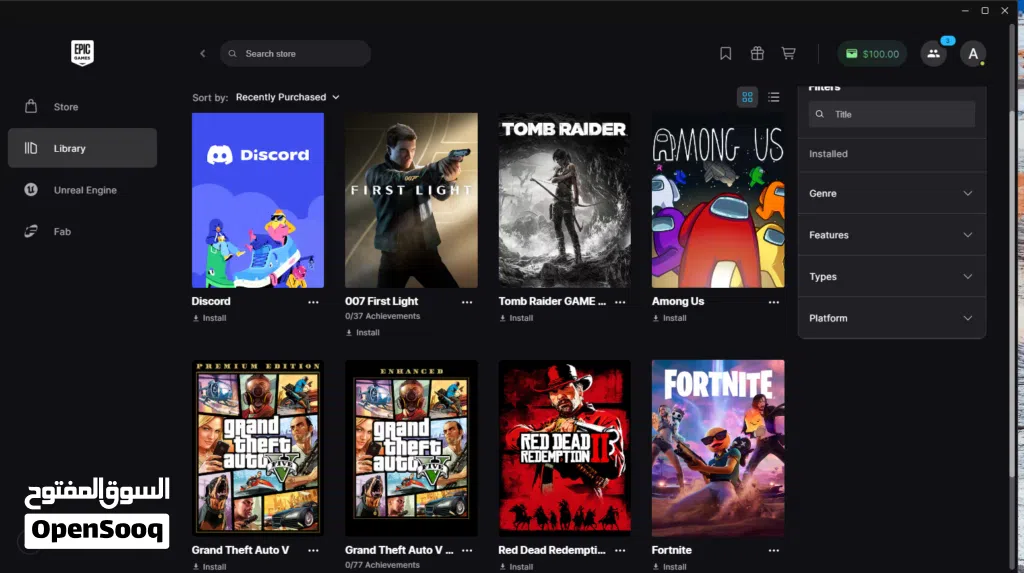This screenshot has height=573, width=1024.
Task: Click the Fab logo icon
Action: click(31, 231)
